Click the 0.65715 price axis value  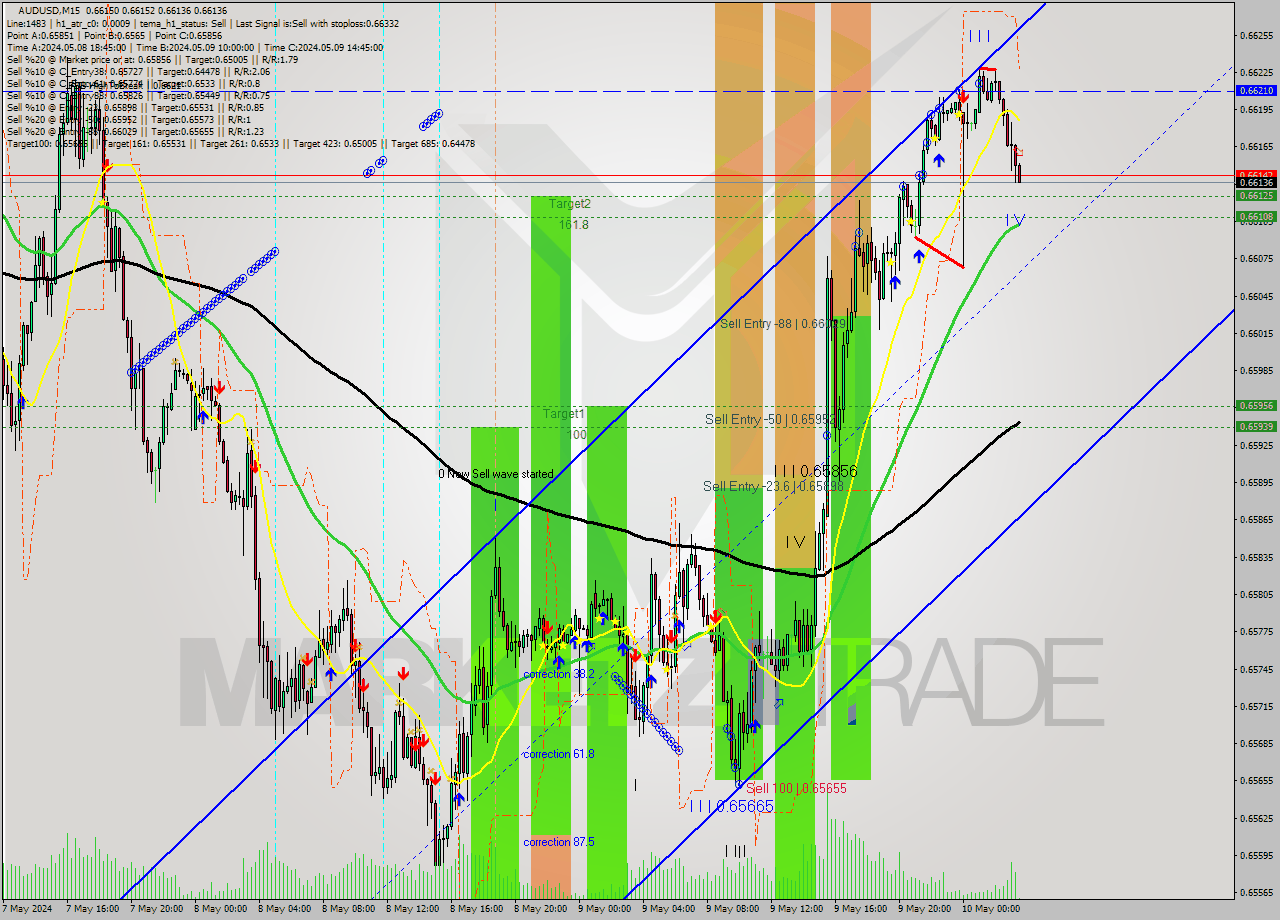[x=1256, y=707]
